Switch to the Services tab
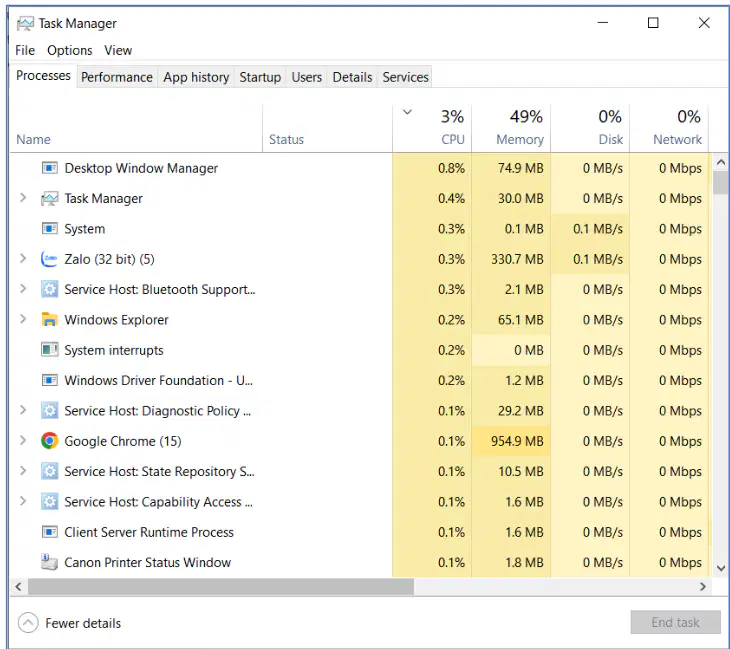 pos(405,77)
